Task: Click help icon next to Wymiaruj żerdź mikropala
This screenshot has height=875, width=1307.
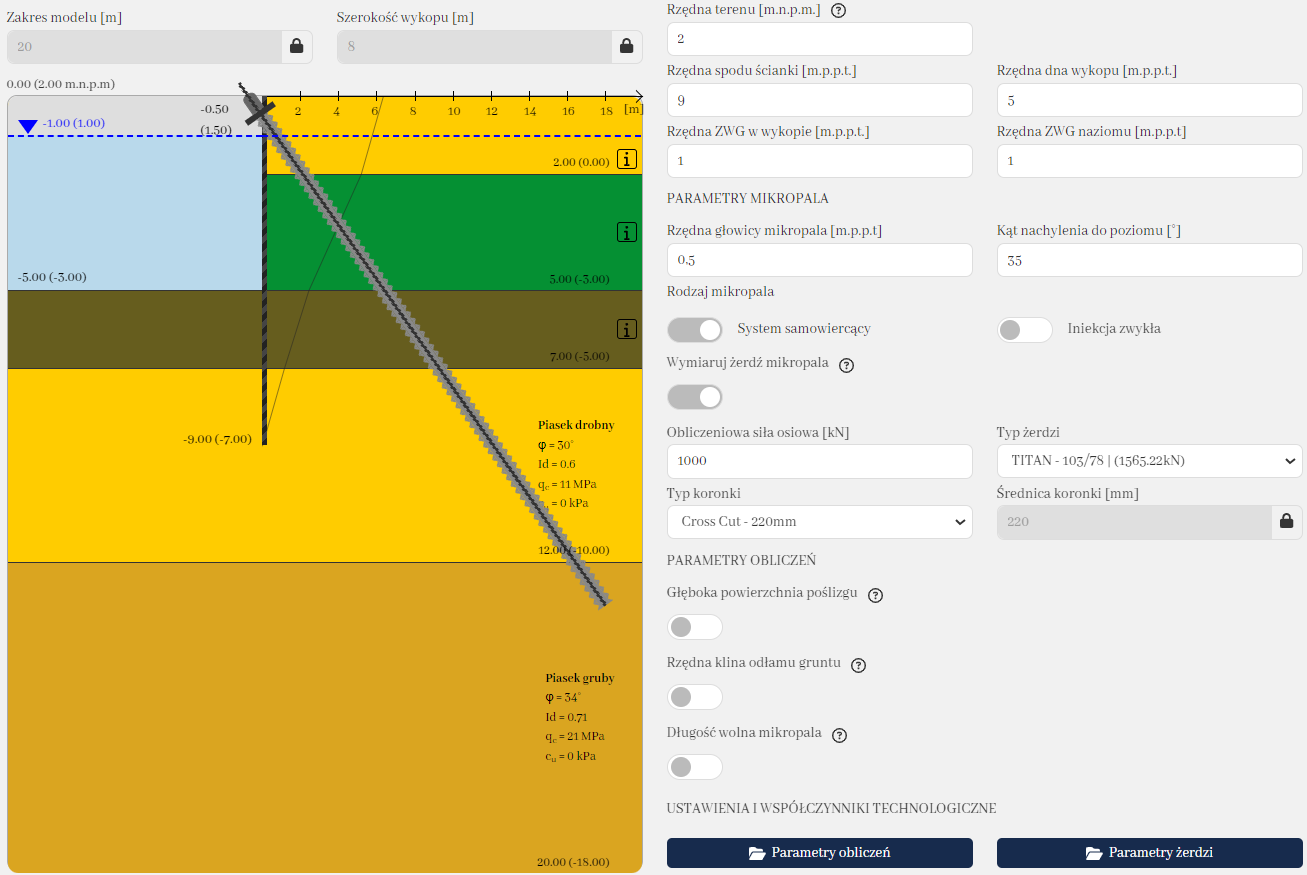Action: point(846,365)
